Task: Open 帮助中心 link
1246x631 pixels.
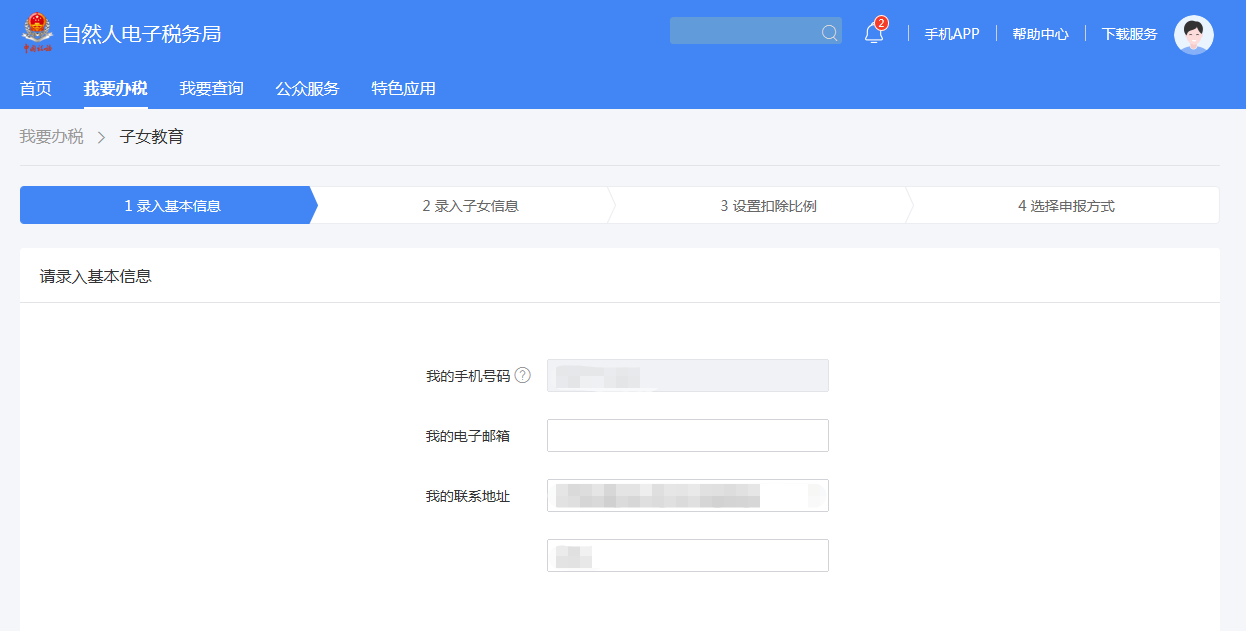Action: (x=1040, y=34)
